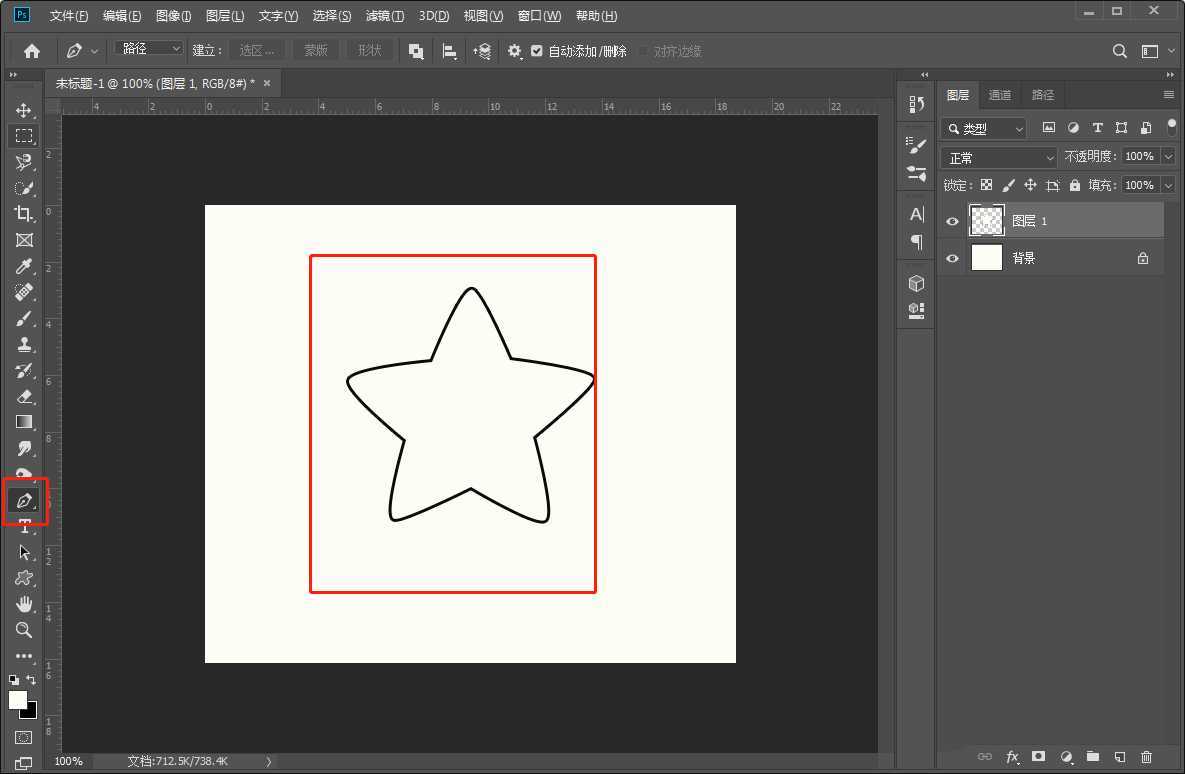Select the Move tool
Viewport: 1185px width, 774px height.
tap(24, 110)
